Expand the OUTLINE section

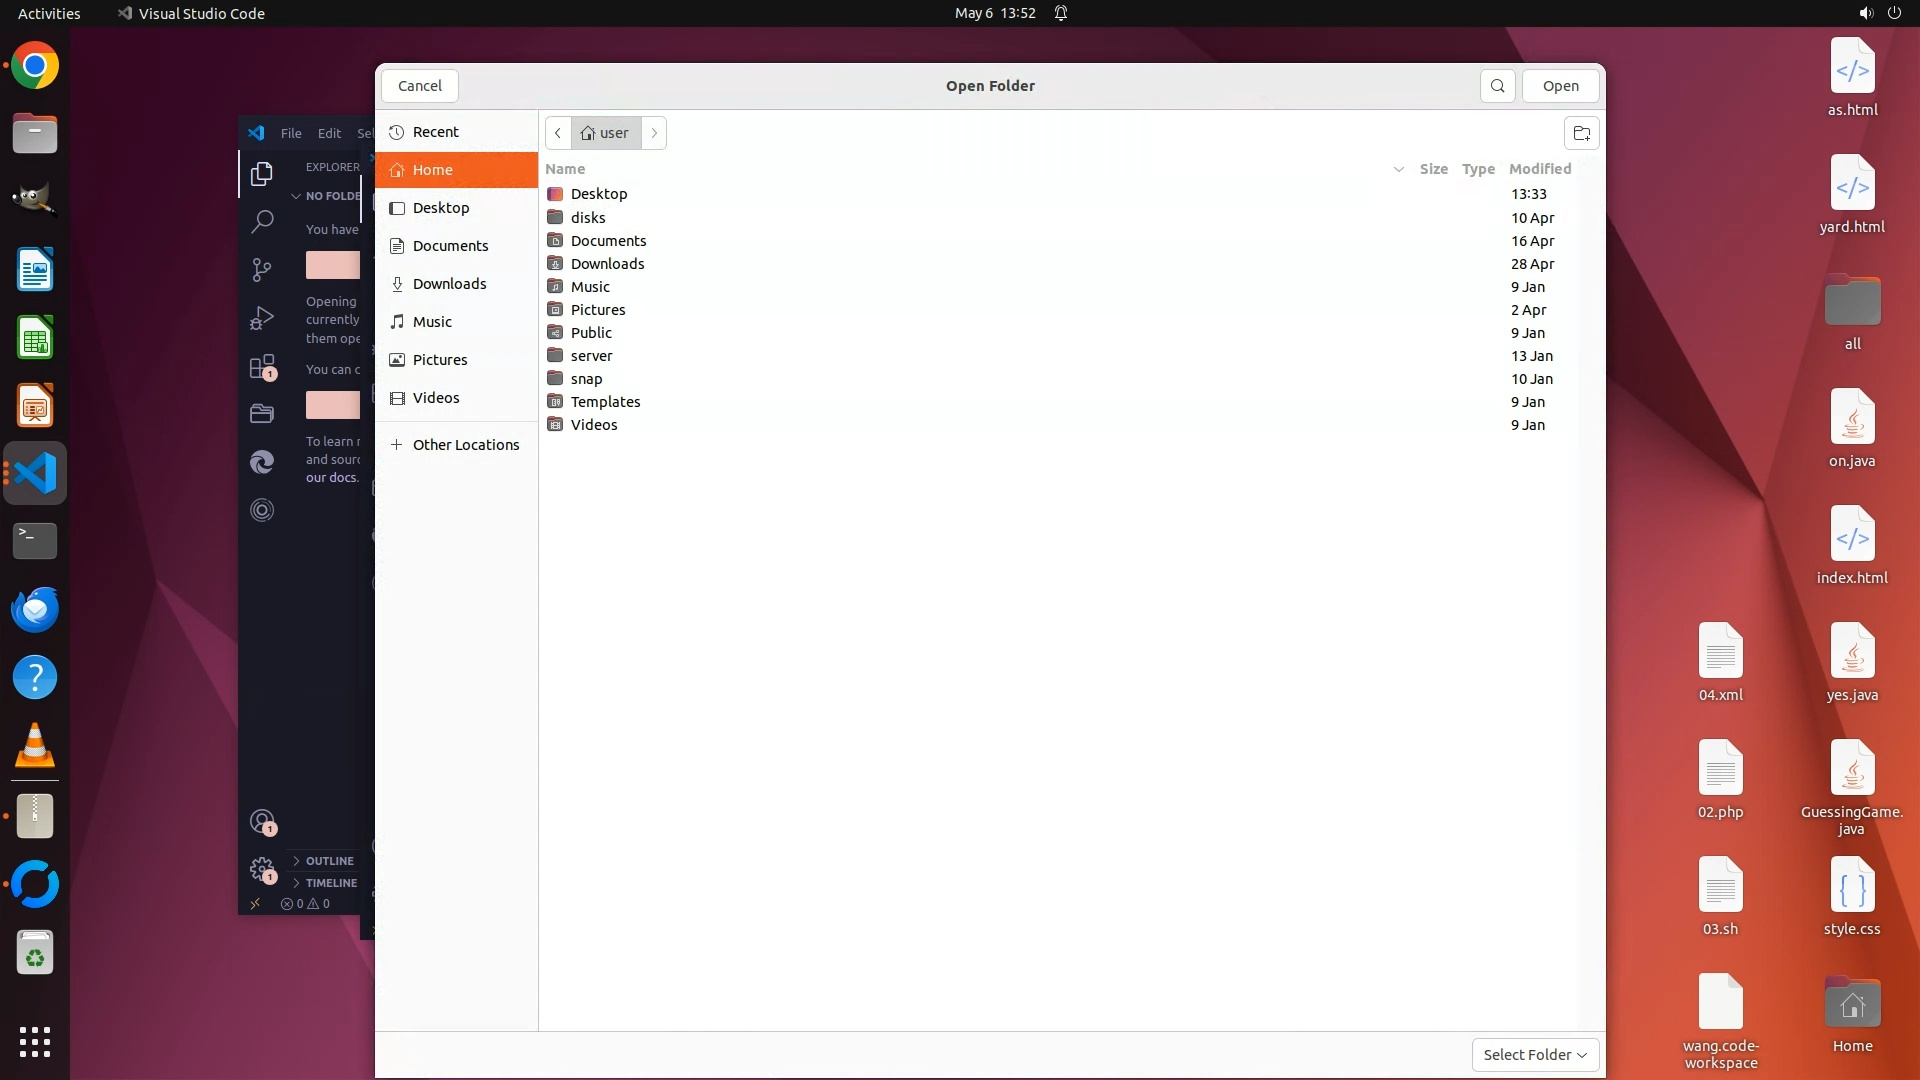pyautogui.click(x=328, y=861)
